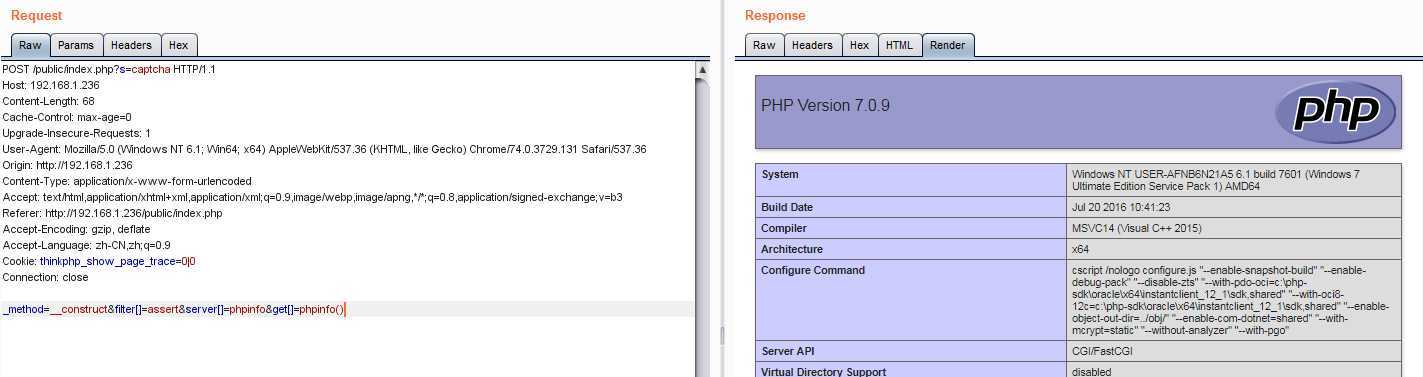Open the Response Headers tab
Image resolution: width=1423 pixels, height=377 pixels.
click(812, 45)
